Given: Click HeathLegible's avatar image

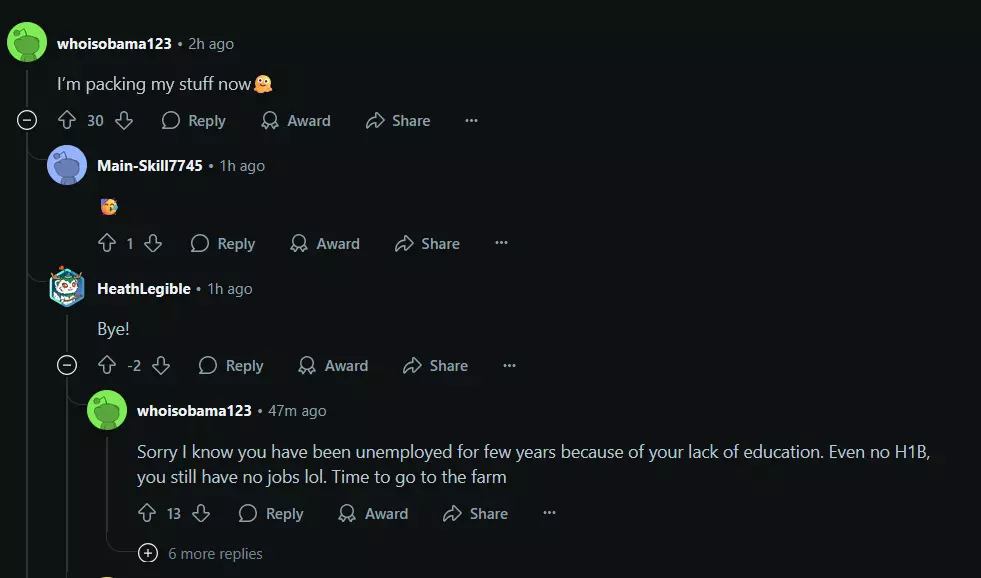Looking at the screenshot, I should [67, 288].
